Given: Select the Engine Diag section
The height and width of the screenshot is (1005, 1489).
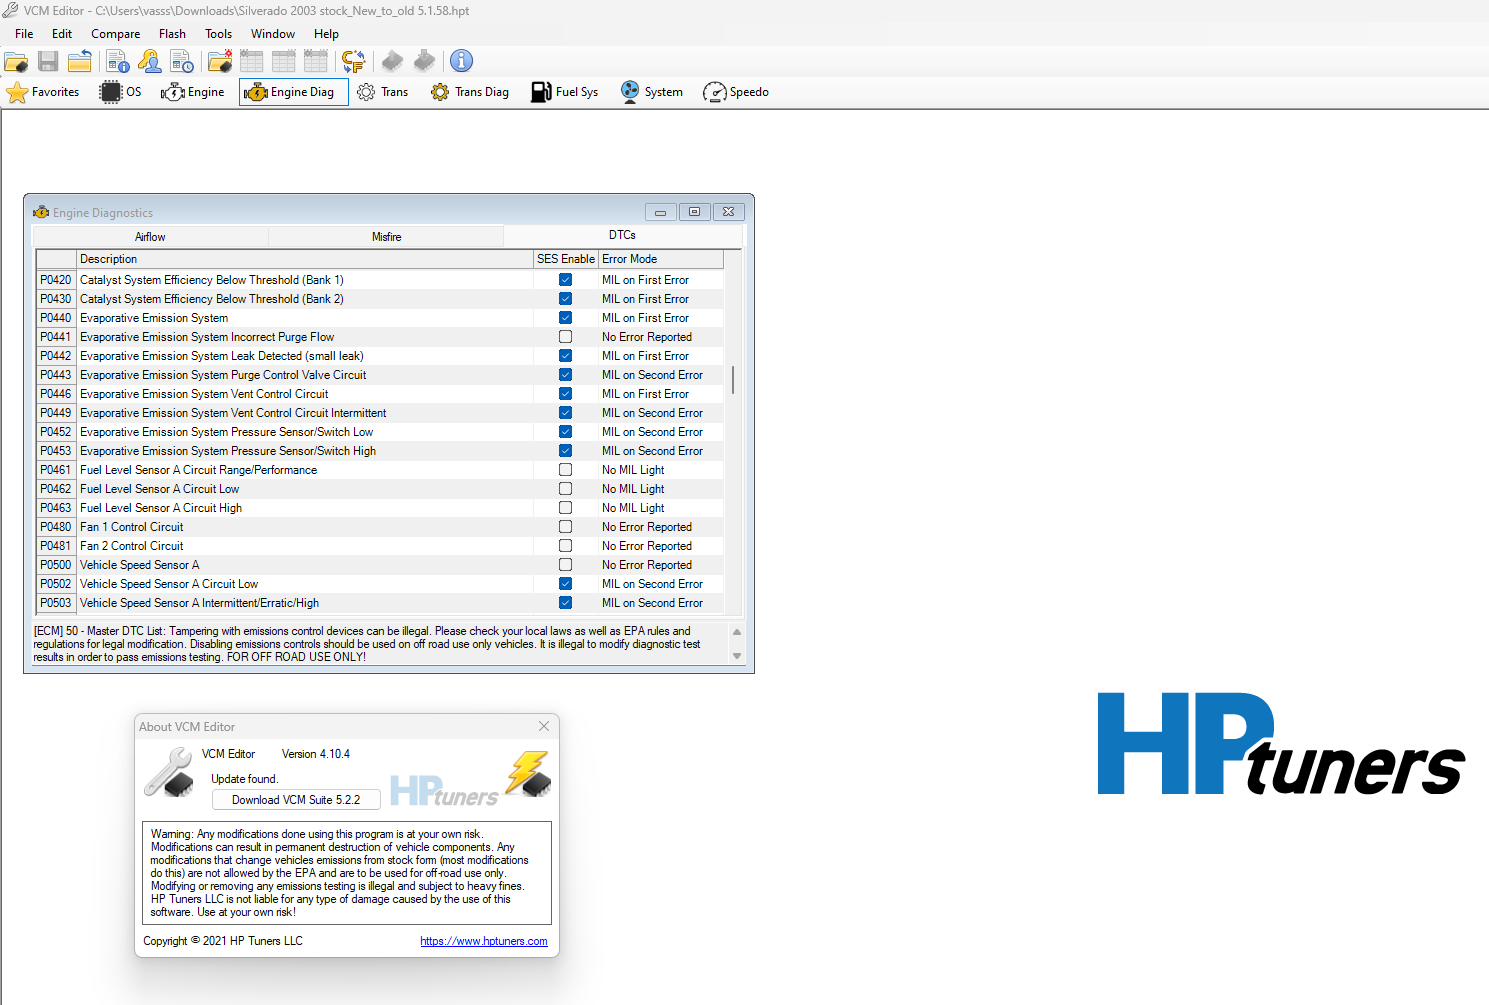Looking at the screenshot, I should click(x=293, y=92).
